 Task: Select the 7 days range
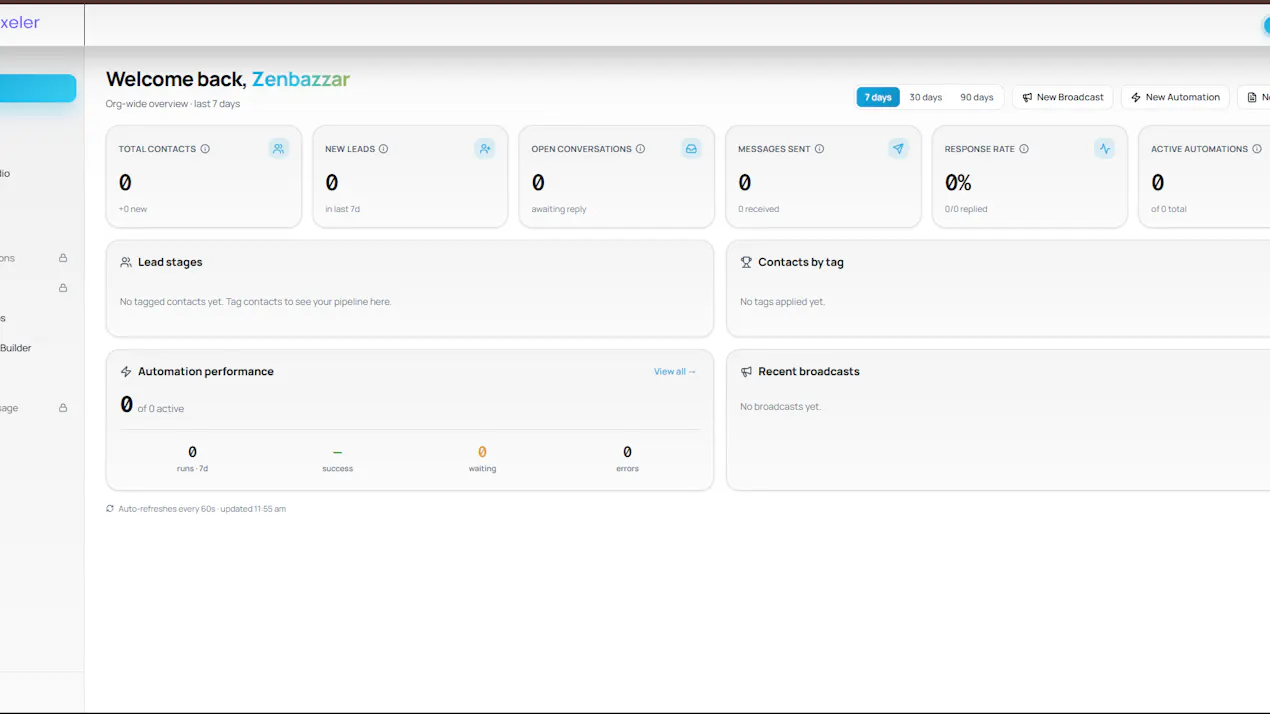point(878,97)
